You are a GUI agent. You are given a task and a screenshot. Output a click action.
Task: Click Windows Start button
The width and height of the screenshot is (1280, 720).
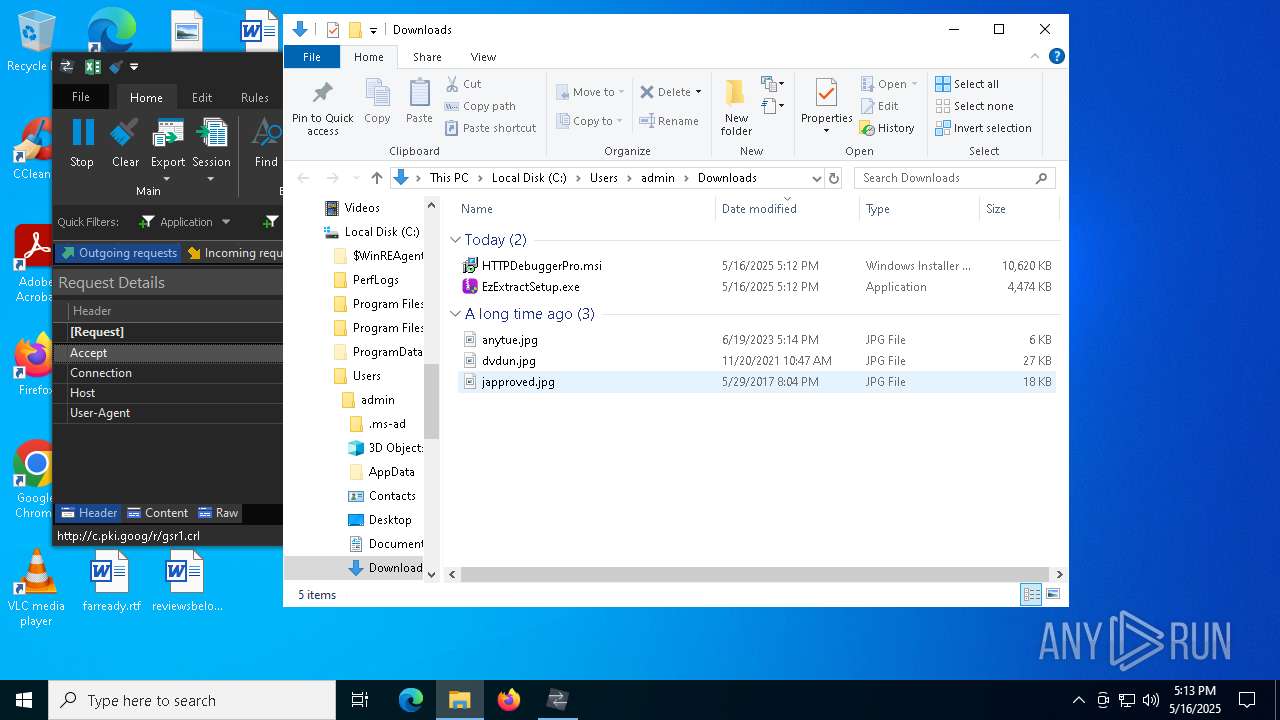click(x=24, y=700)
